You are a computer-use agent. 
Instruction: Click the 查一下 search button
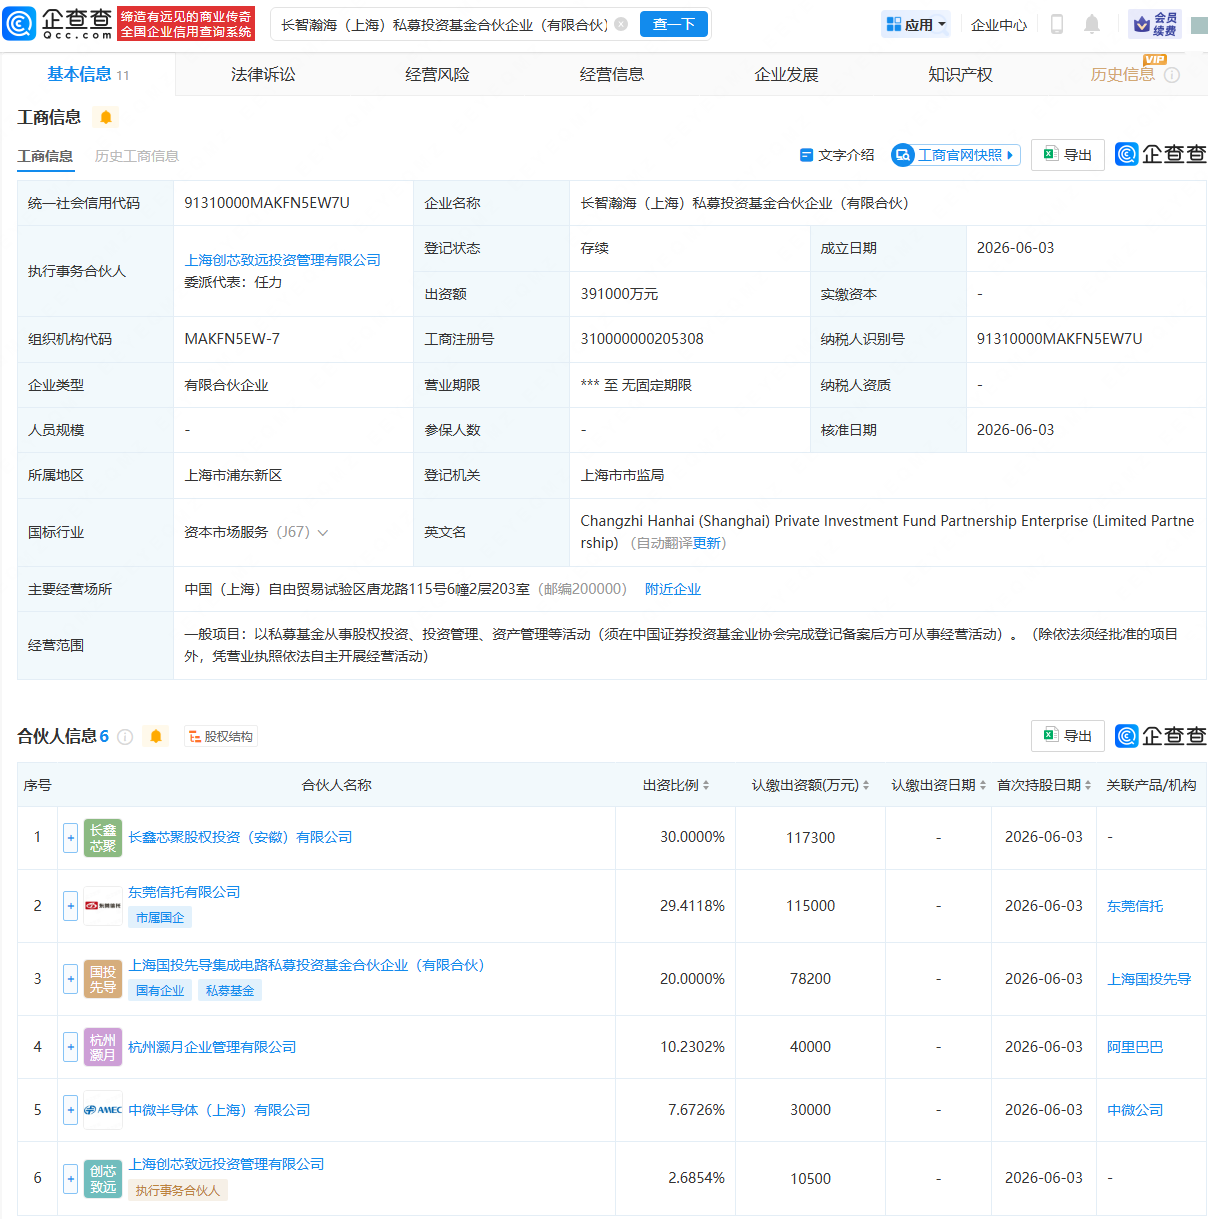674,24
